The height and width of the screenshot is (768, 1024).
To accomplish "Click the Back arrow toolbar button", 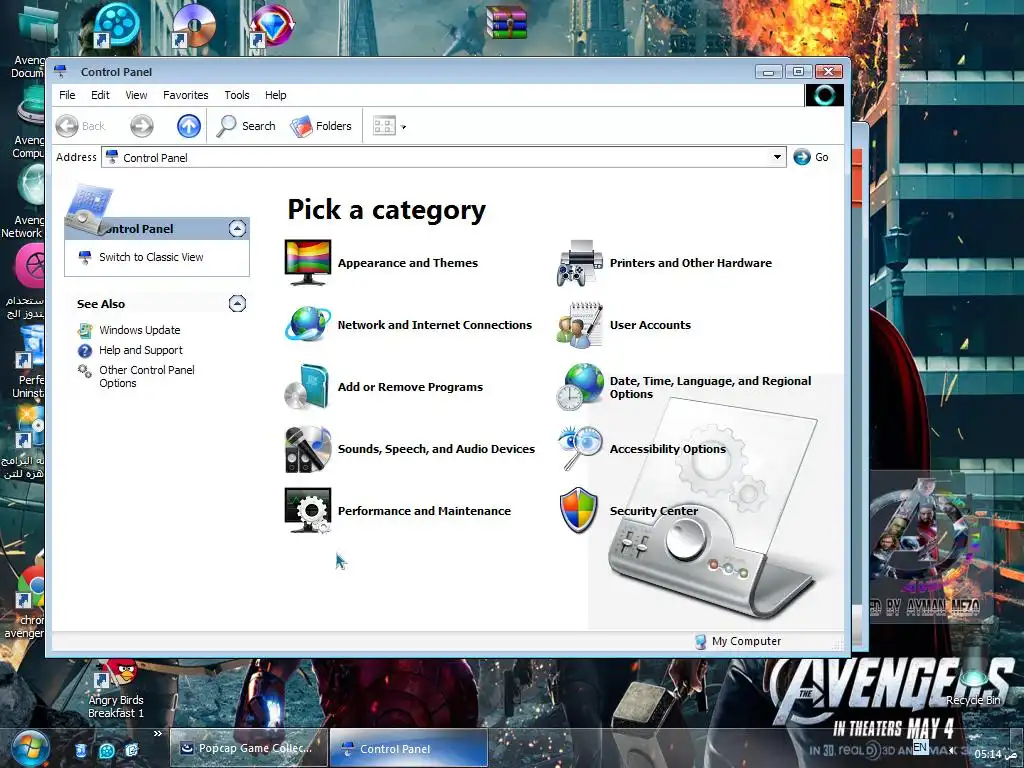I will click(80, 126).
